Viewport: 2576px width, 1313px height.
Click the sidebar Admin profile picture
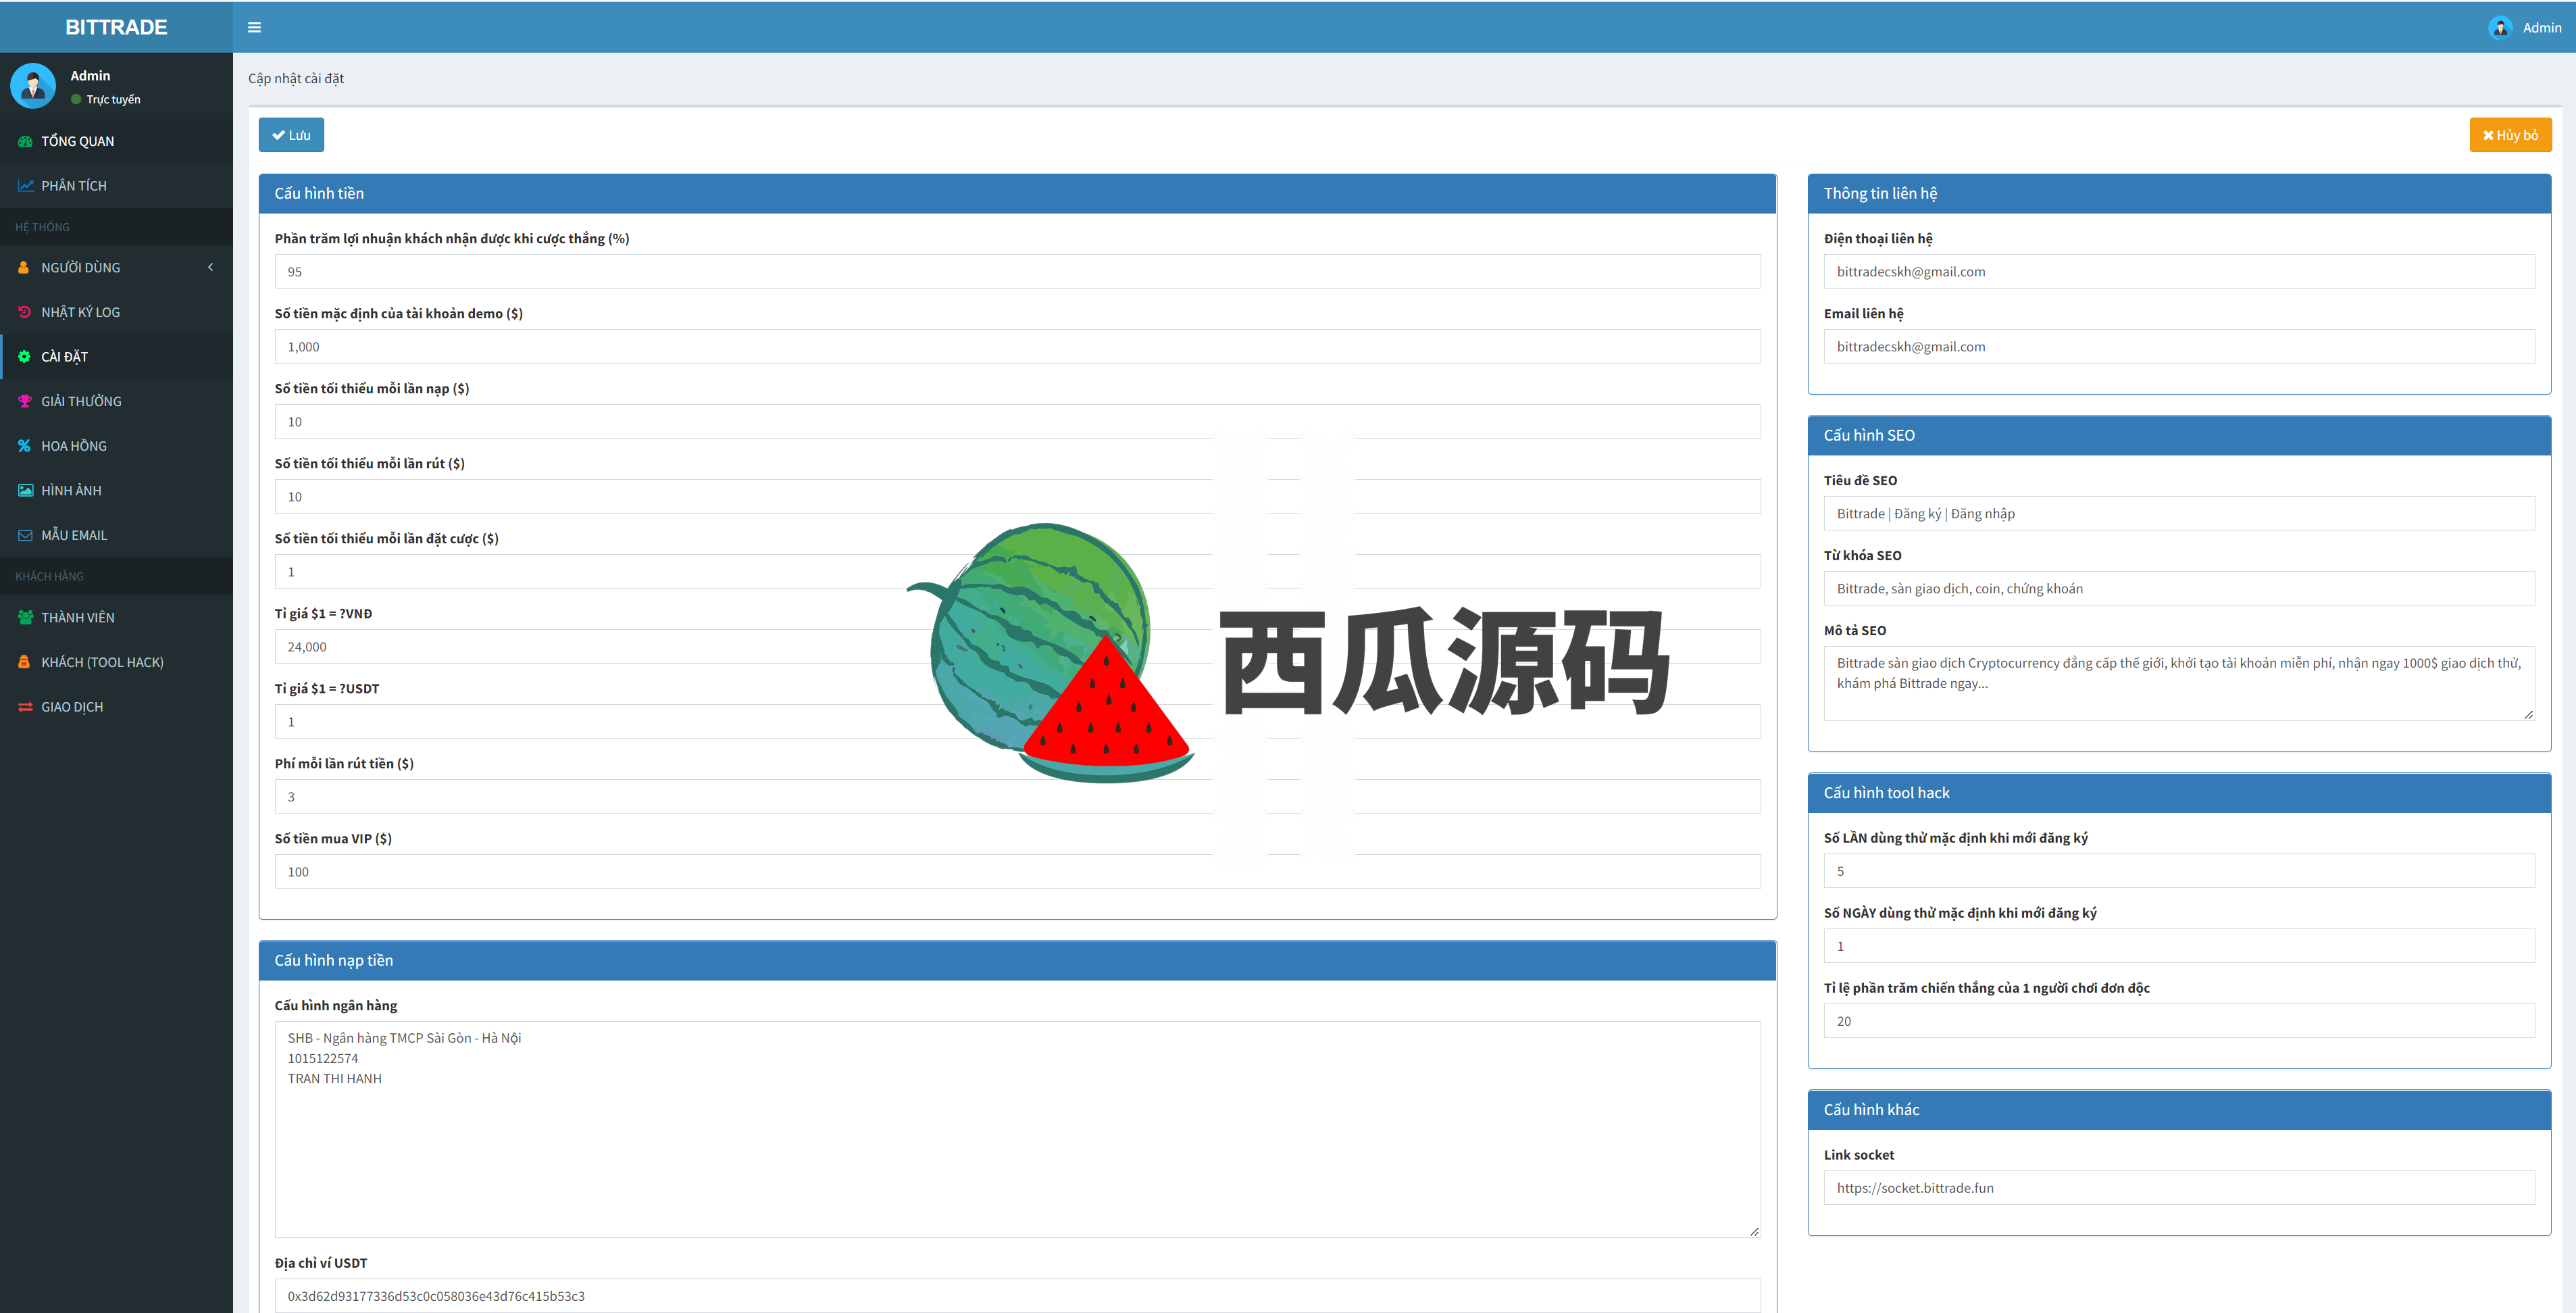pos(33,86)
